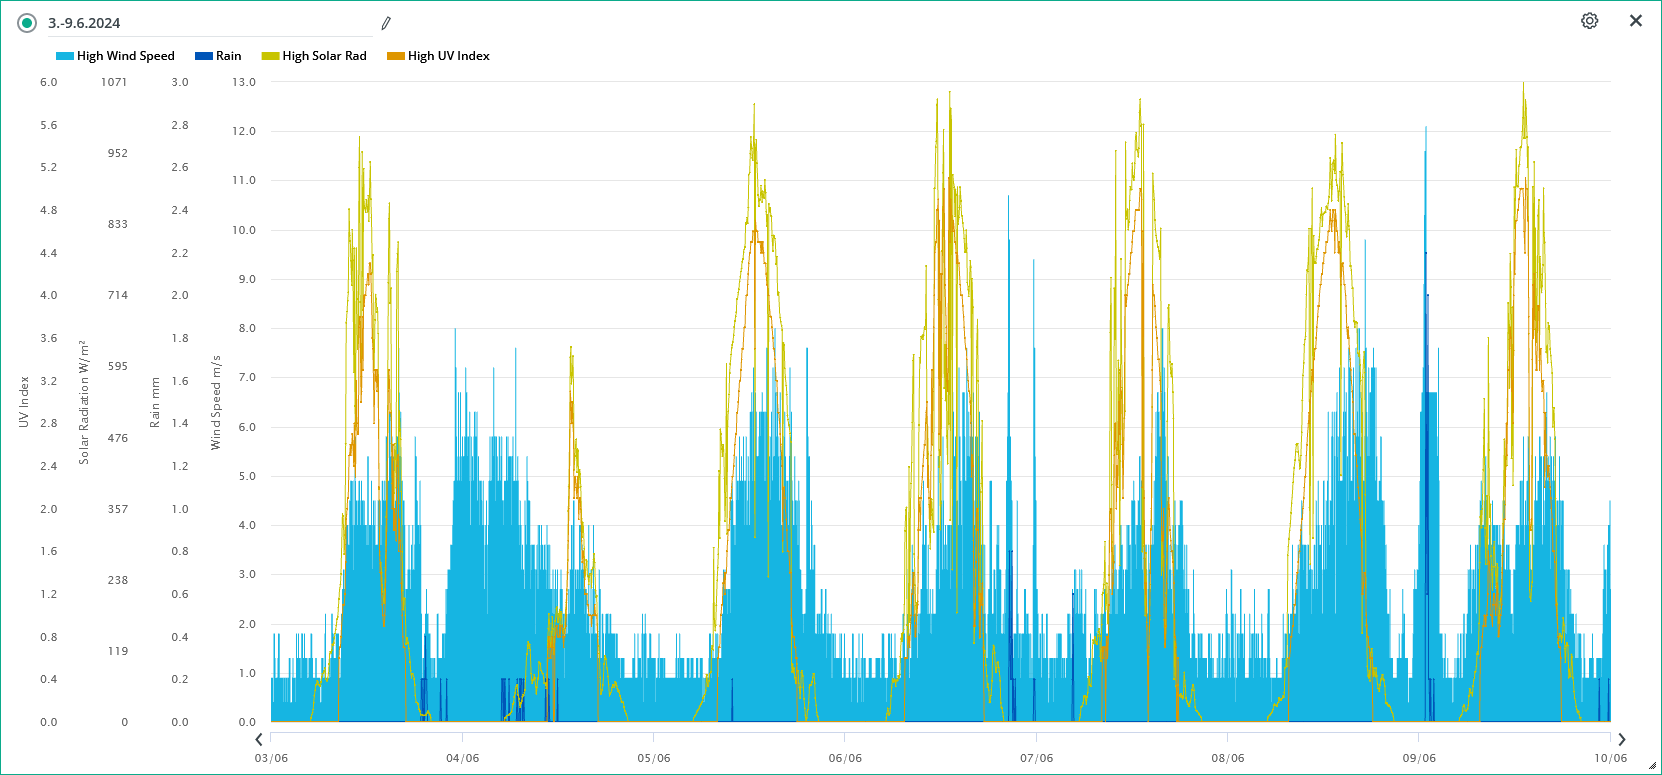
Task: Select the 06/06 date marker on x-axis
Action: [x=845, y=758]
